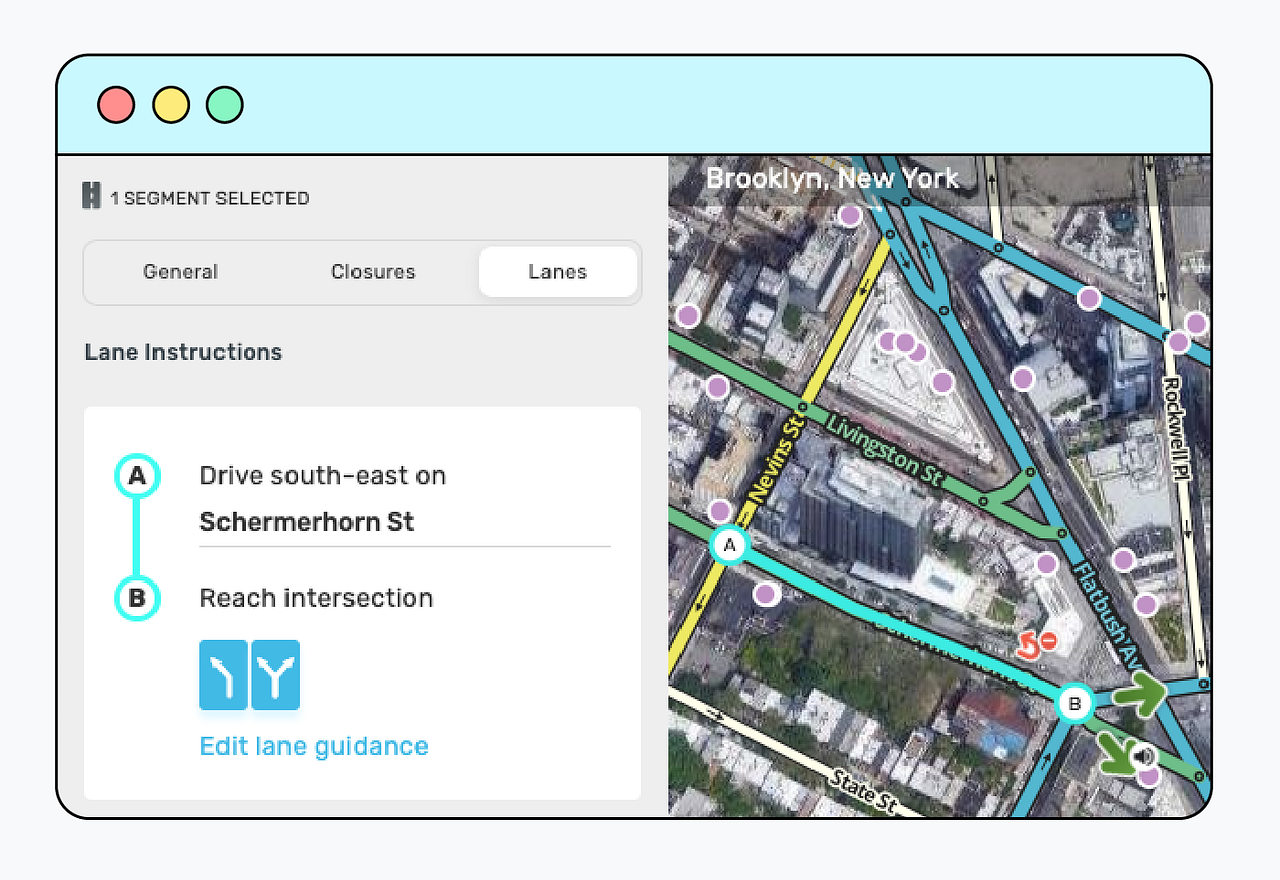Select the restricted U-turn icon near Flatbush Av
This screenshot has width=1280, height=880.
[x=1034, y=643]
